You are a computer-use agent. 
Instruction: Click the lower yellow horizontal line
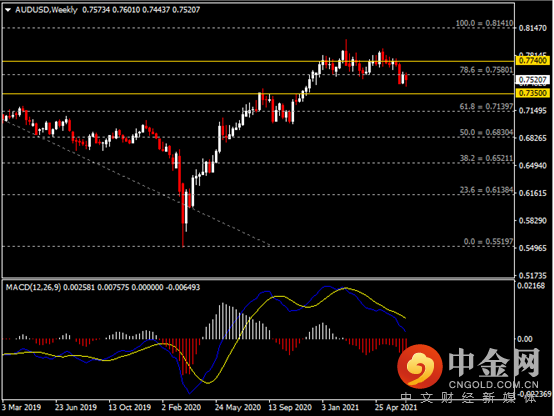[258, 94]
